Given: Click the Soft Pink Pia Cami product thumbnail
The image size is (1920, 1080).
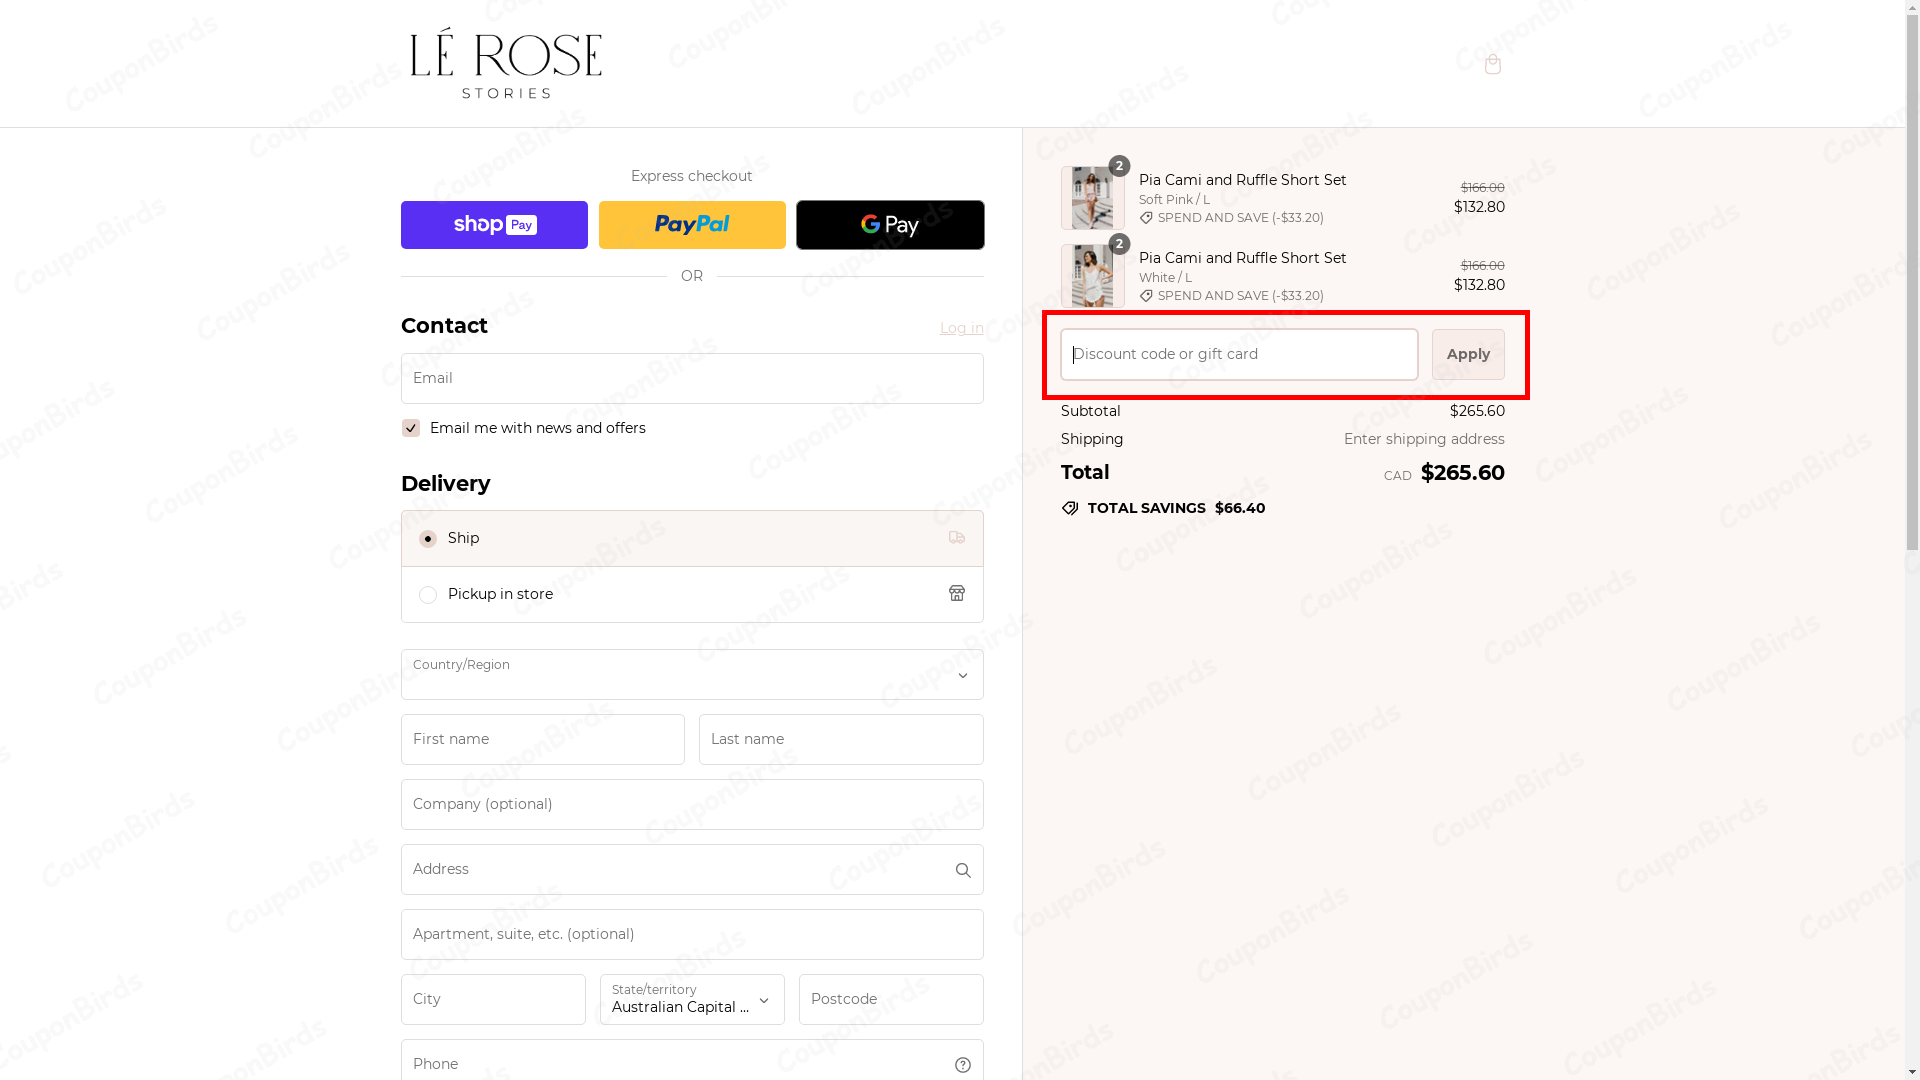Looking at the screenshot, I should point(1092,198).
